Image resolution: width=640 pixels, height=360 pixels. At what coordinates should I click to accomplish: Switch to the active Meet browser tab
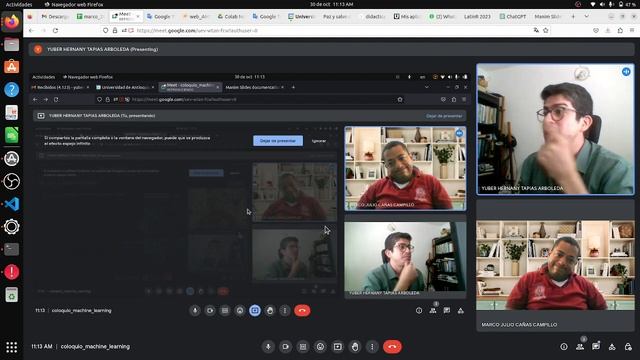click(127, 16)
